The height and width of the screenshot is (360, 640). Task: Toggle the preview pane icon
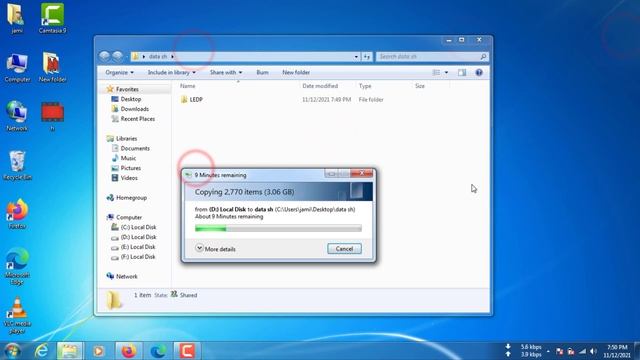[x=462, y=72]
